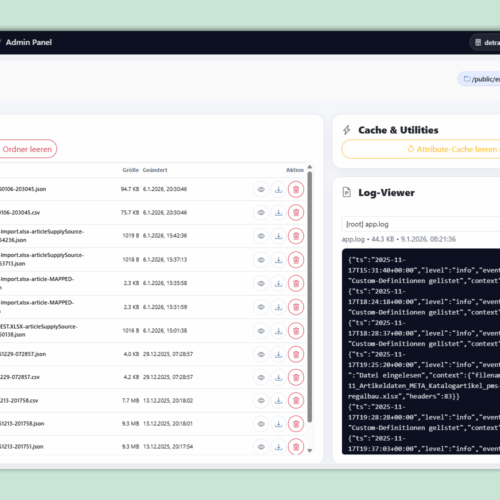Delete file changed at 15:42:36
Viewport: 500px width, 500px height.
tap(296, 236)
